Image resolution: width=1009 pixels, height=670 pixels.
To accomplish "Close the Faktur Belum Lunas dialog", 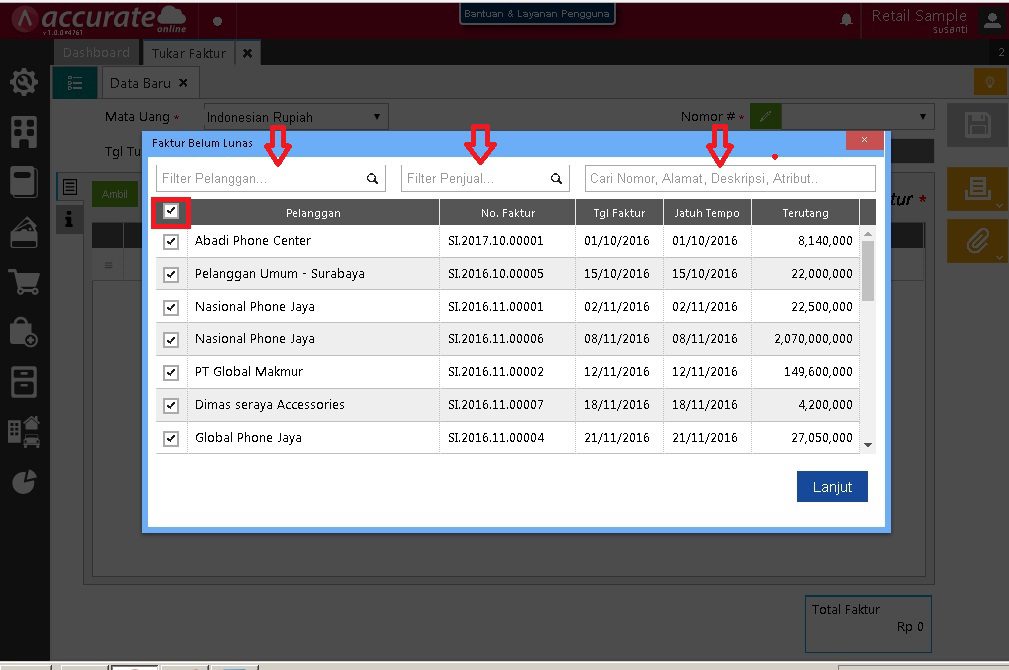I will 864,140.
